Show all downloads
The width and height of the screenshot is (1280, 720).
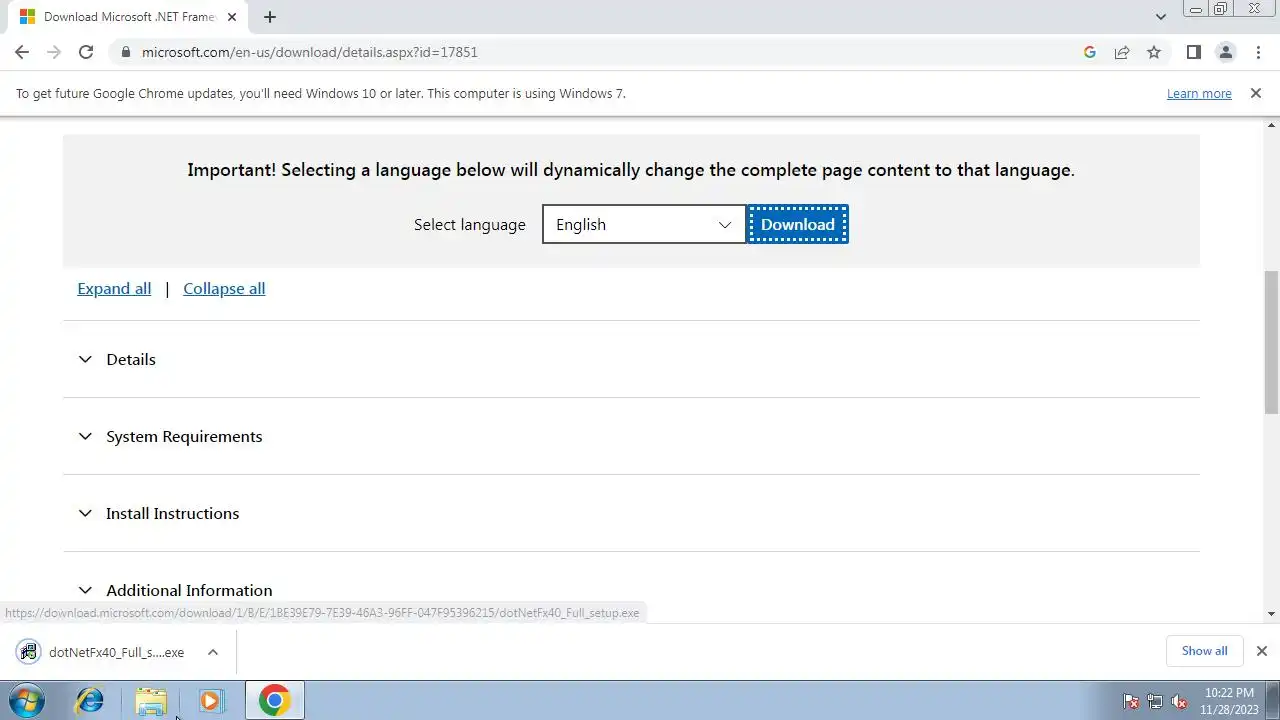[x=1204, y=651]
